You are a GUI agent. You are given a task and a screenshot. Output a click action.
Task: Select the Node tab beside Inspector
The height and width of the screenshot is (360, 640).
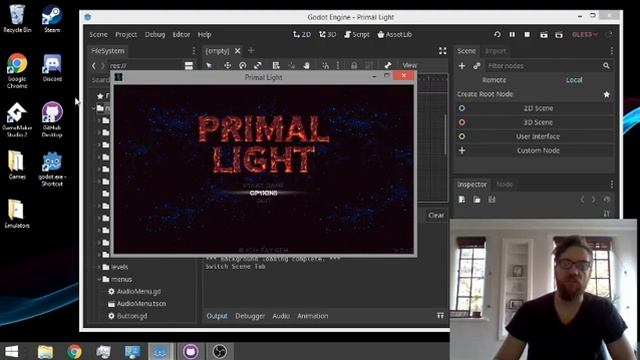504,184
